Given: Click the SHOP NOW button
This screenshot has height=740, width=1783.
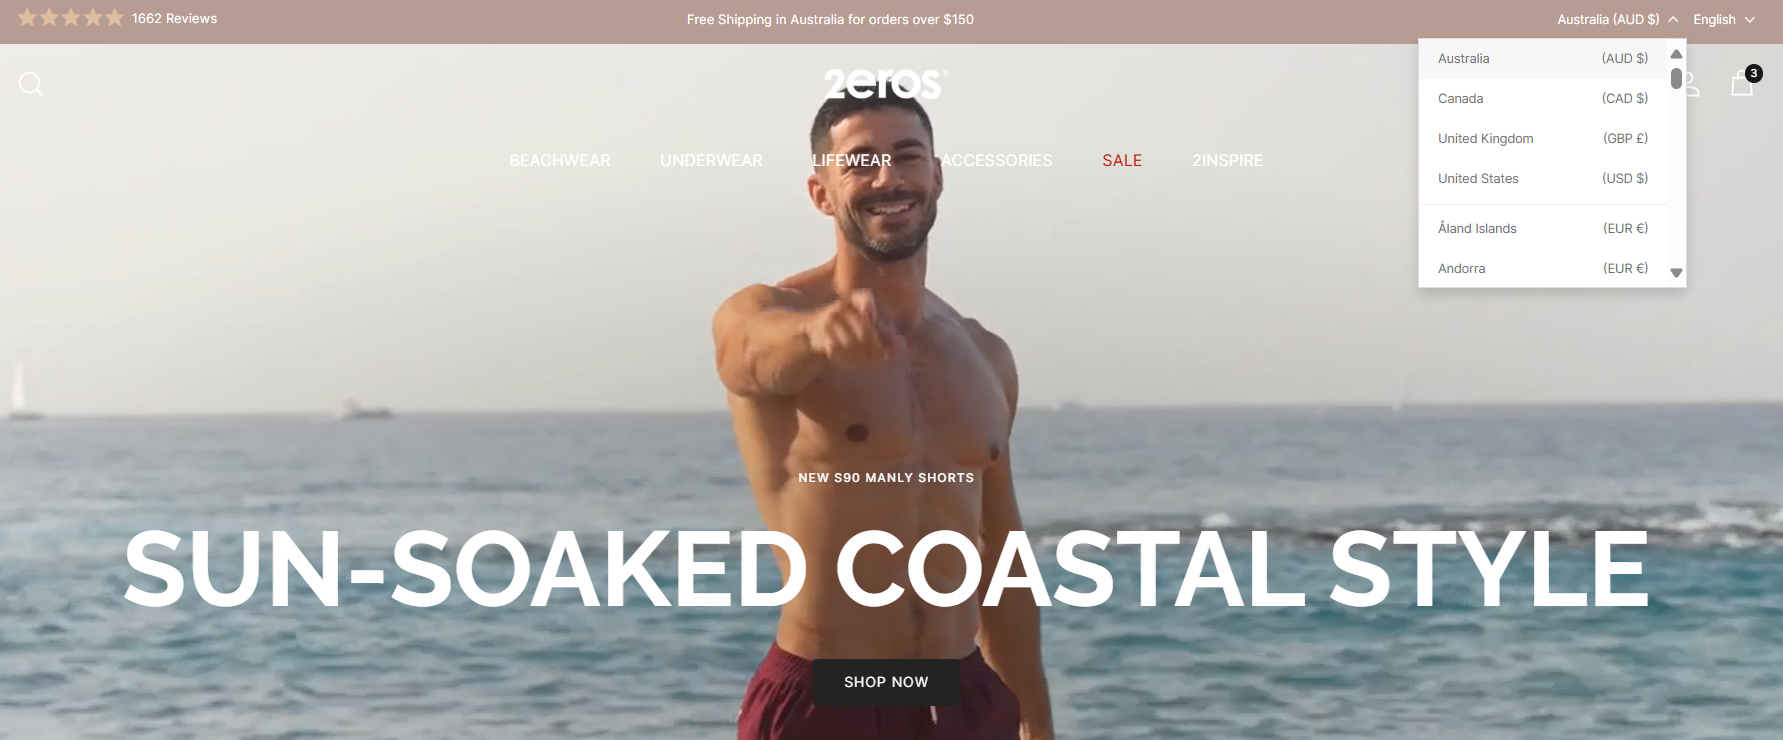Looking at the screenshot, I should (886, 682).
